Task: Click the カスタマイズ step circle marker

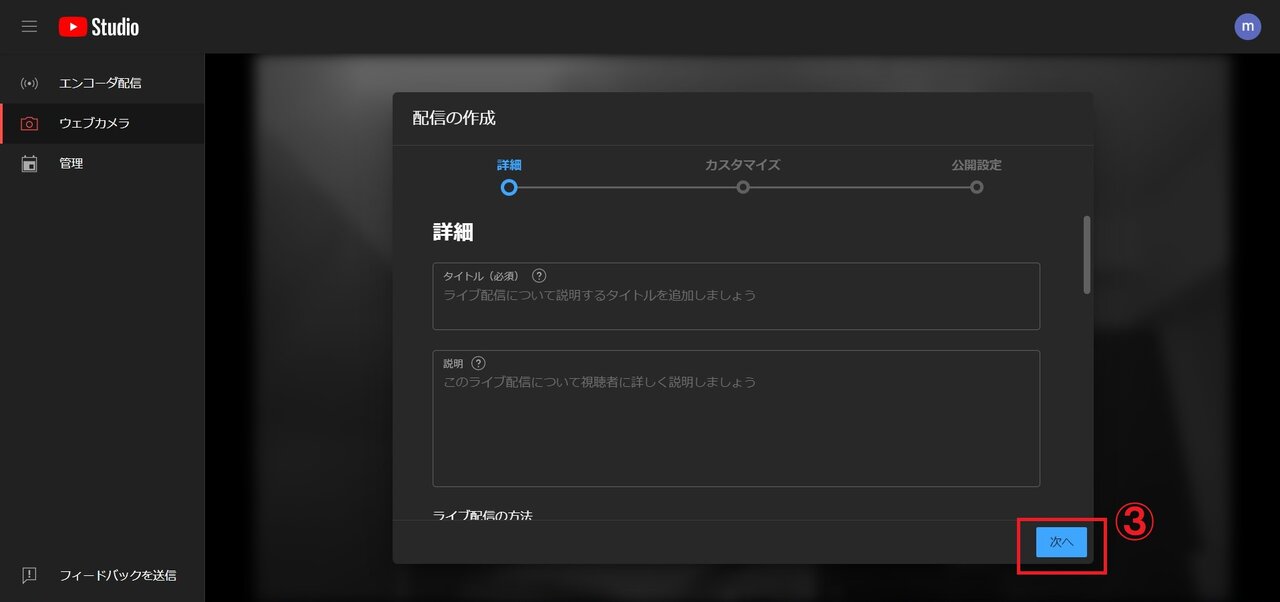Action: 743,187
